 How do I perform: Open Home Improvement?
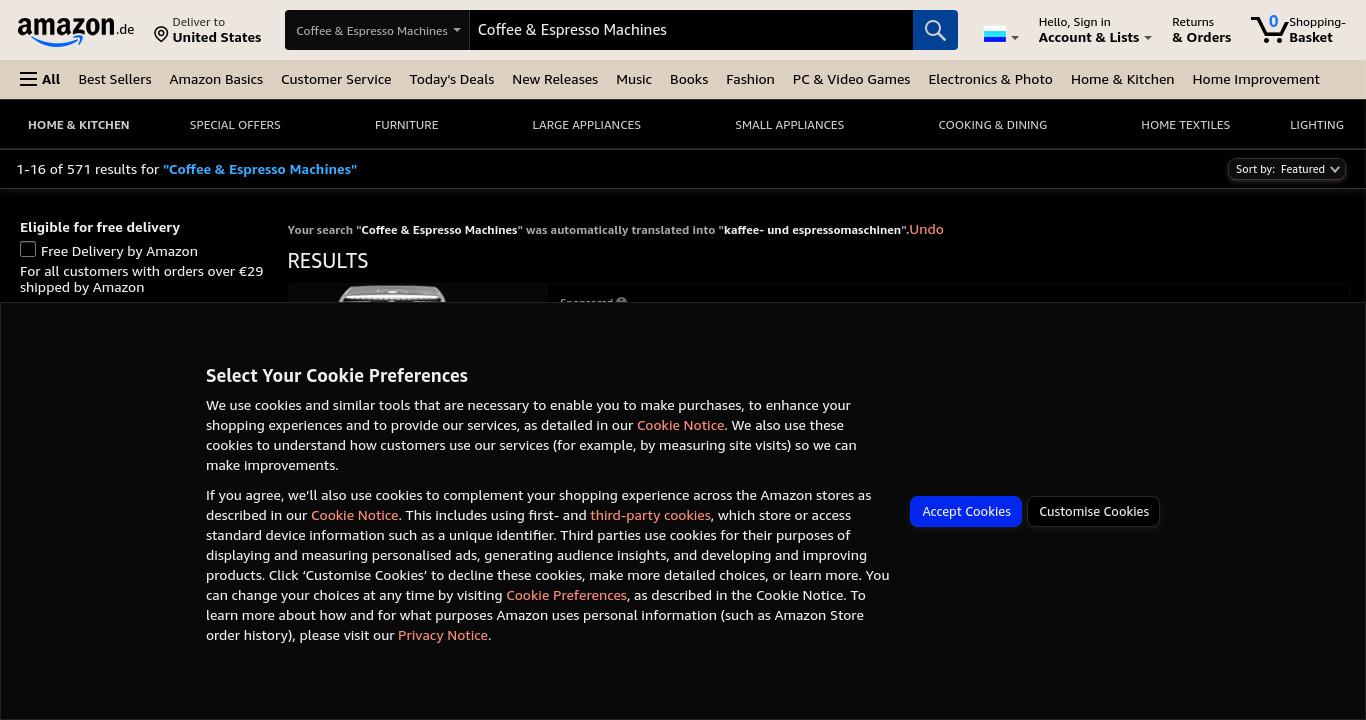click(1256, 79)
